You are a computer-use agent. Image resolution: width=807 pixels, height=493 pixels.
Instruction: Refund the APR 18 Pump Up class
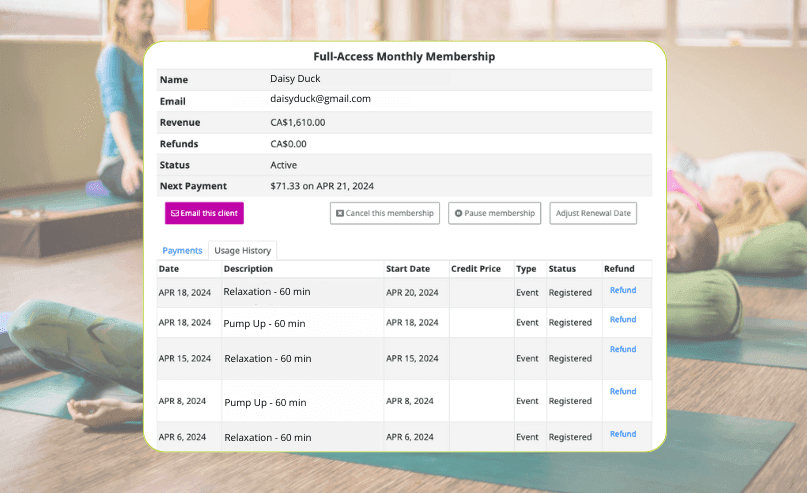[x=623, y=320]
